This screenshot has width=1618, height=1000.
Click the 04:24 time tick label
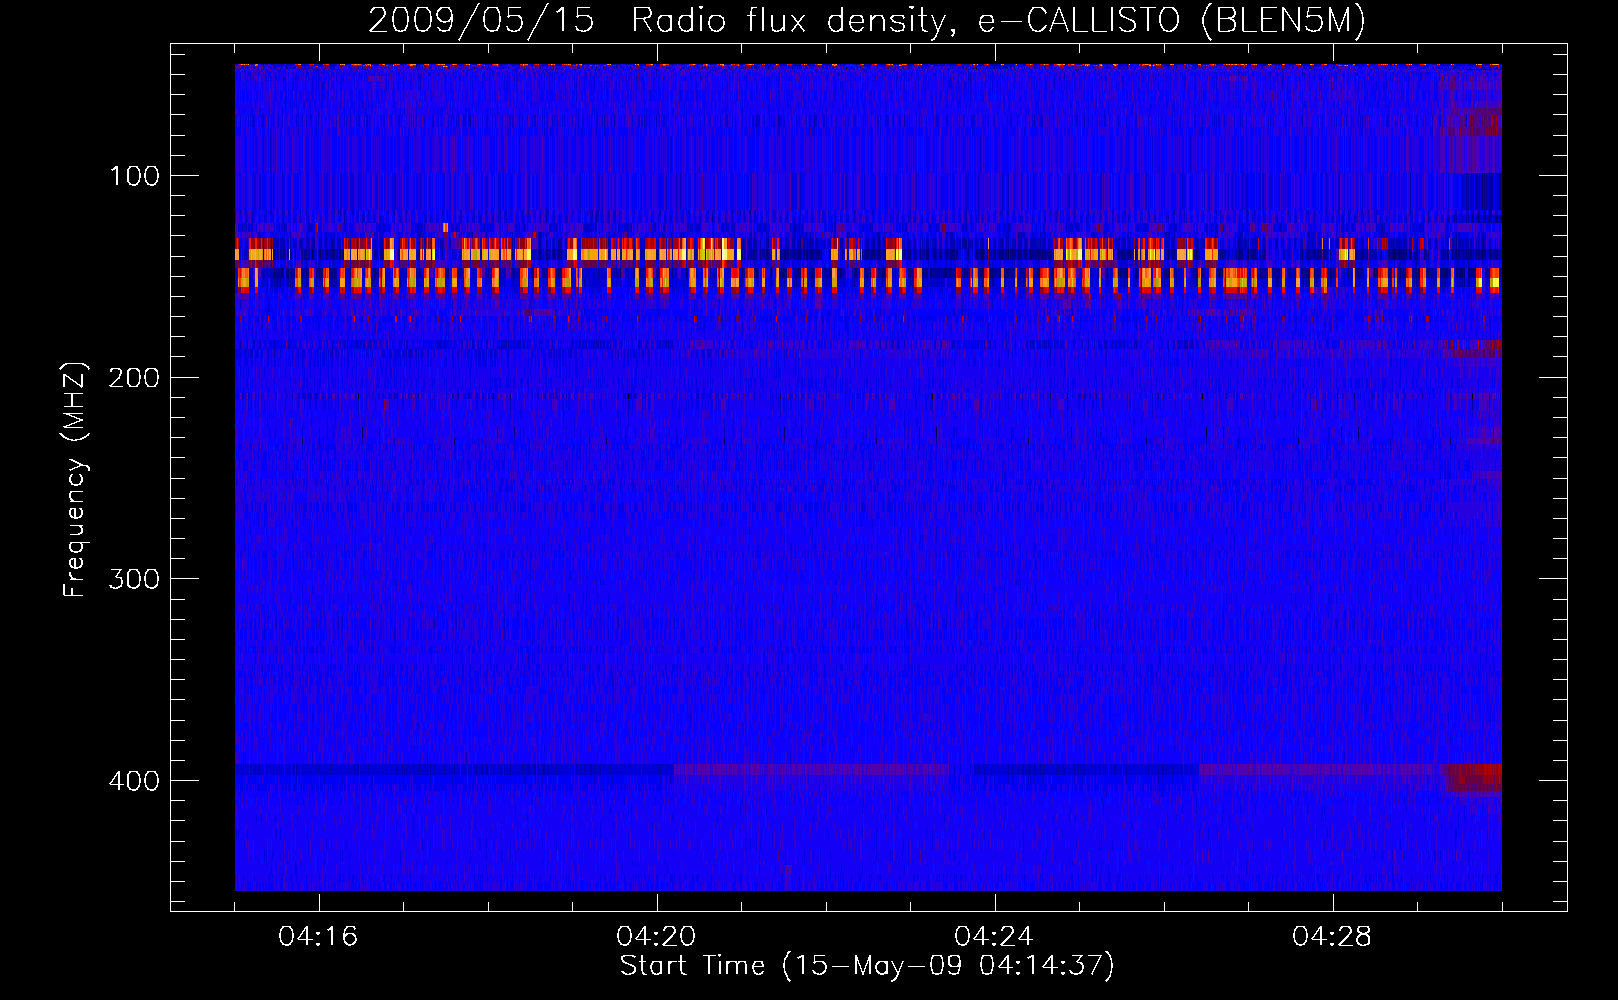994,936
